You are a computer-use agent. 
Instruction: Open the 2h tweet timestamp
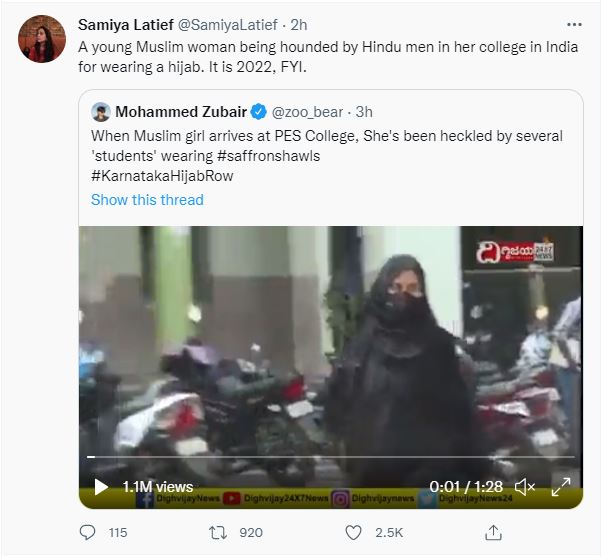pos(298,25)
